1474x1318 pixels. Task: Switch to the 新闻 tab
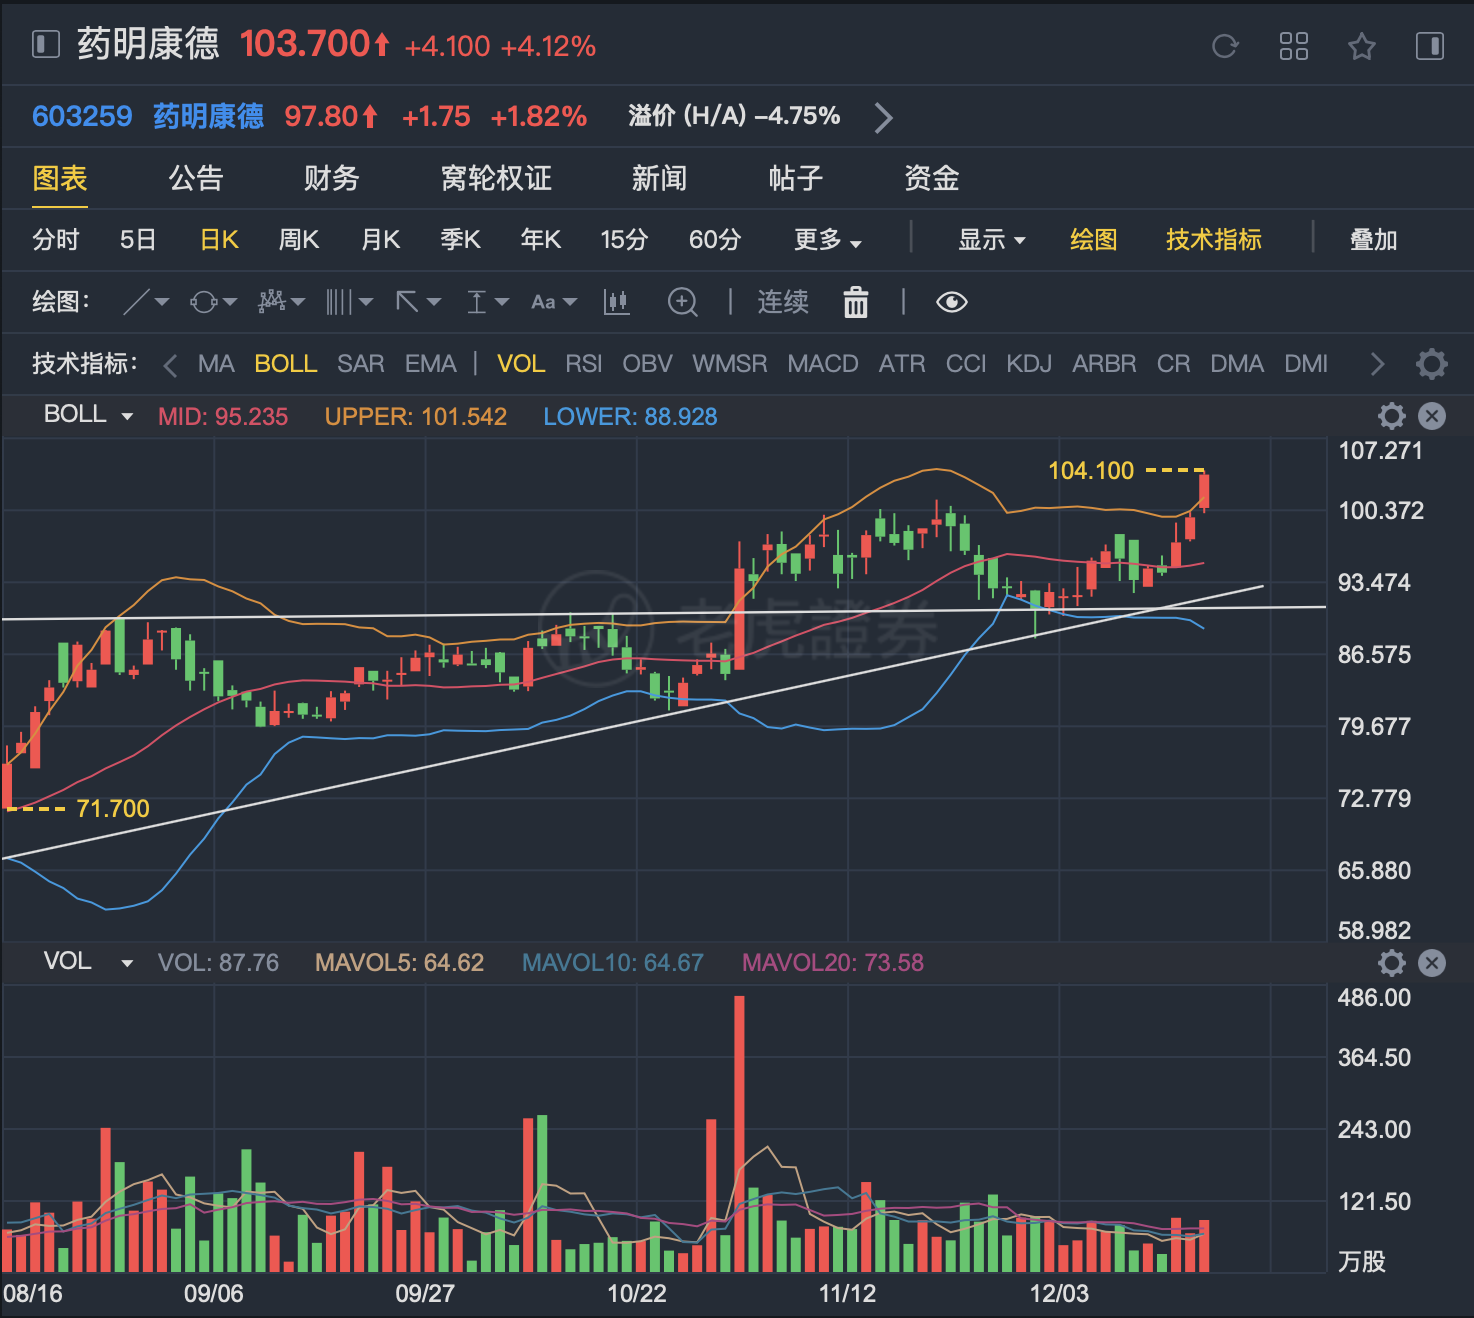[659, 178]
